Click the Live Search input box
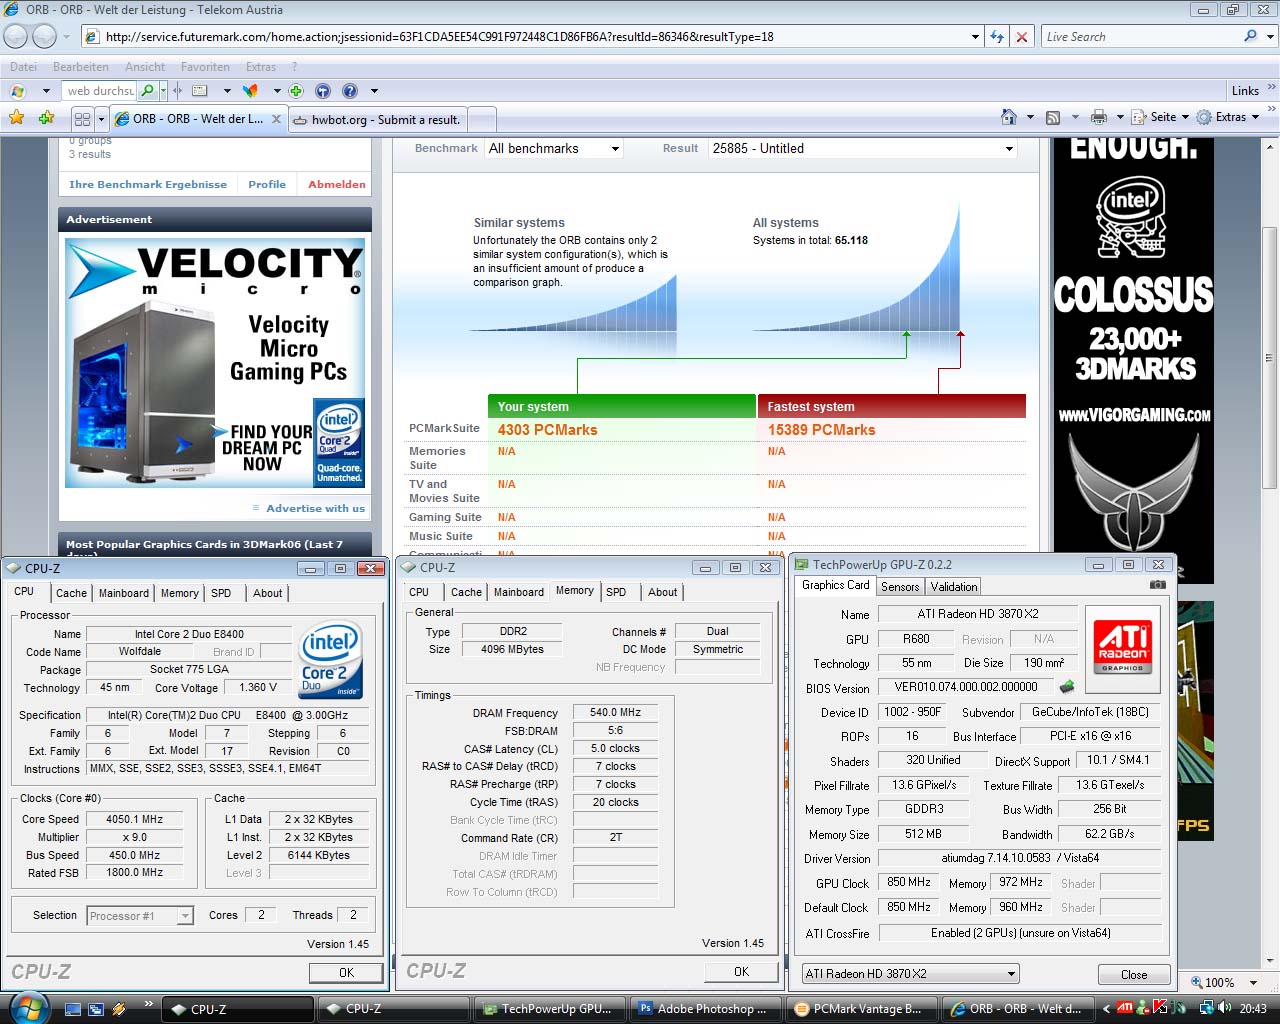The image size is (1280, 1024). (x=1141, y=36)
